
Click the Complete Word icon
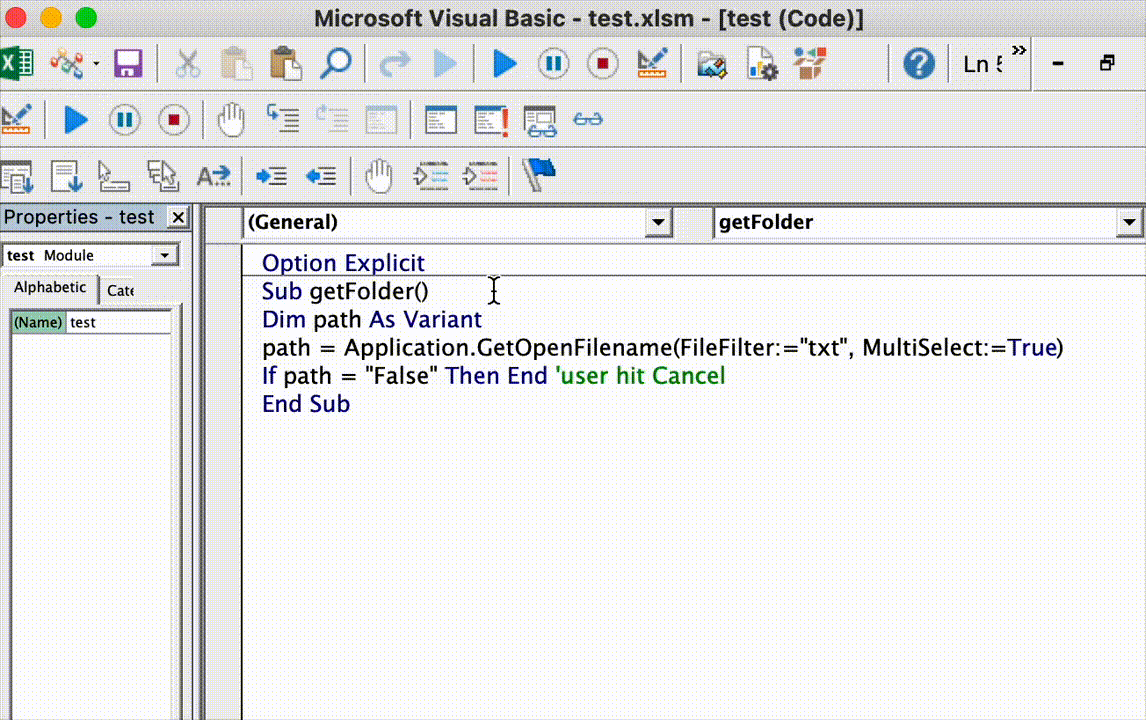point(213,176)
